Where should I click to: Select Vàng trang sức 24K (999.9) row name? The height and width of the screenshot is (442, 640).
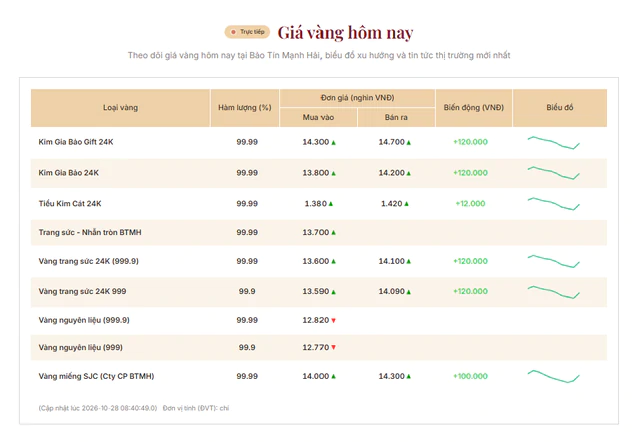click(x=89, y=261)
